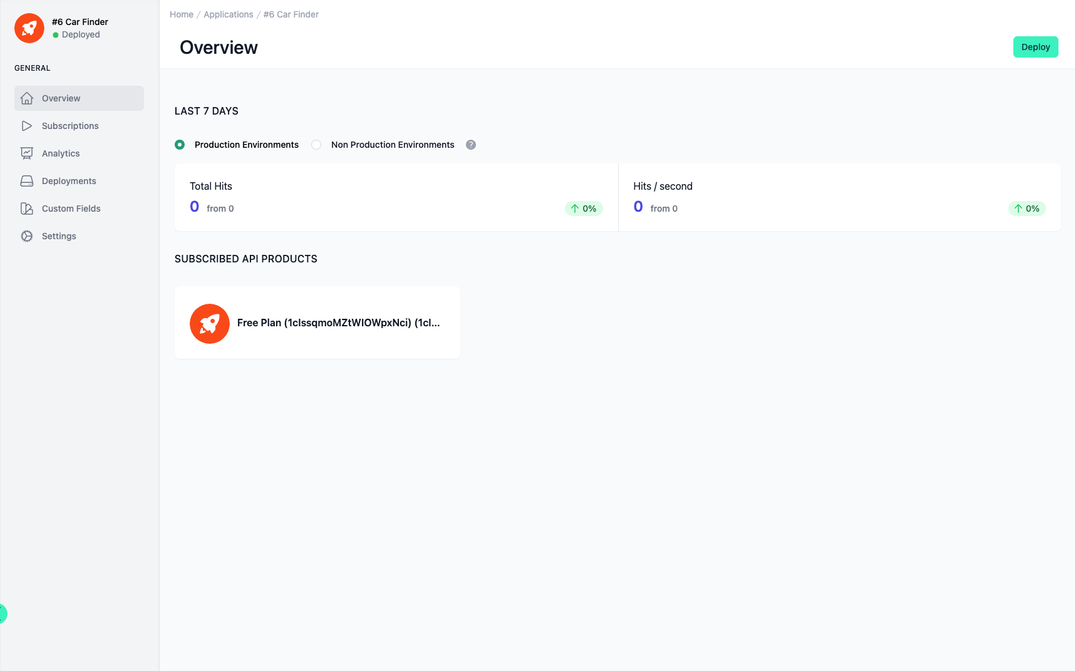Open Settings using the gear icon
Screen dimensions: 1075x671
pyautogui.click(x=27, y=236)
